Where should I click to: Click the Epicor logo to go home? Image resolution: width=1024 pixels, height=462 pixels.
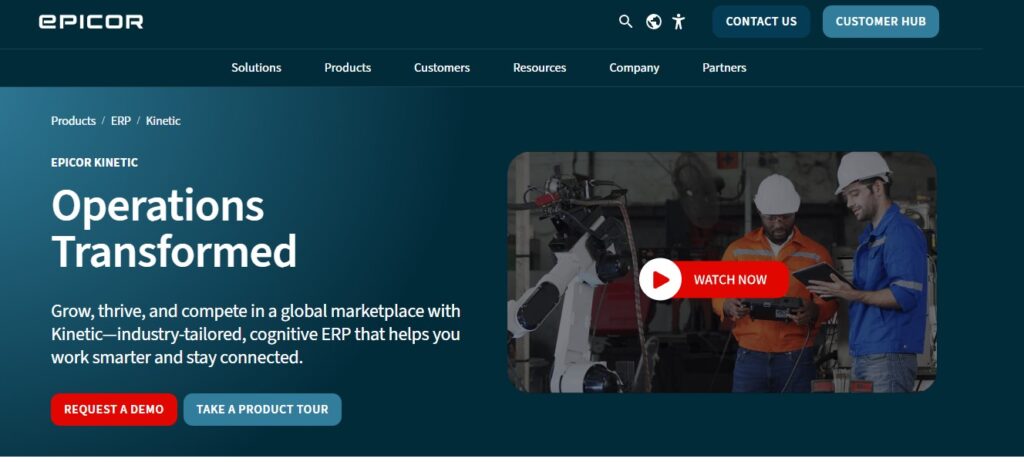tap(91, 21)
